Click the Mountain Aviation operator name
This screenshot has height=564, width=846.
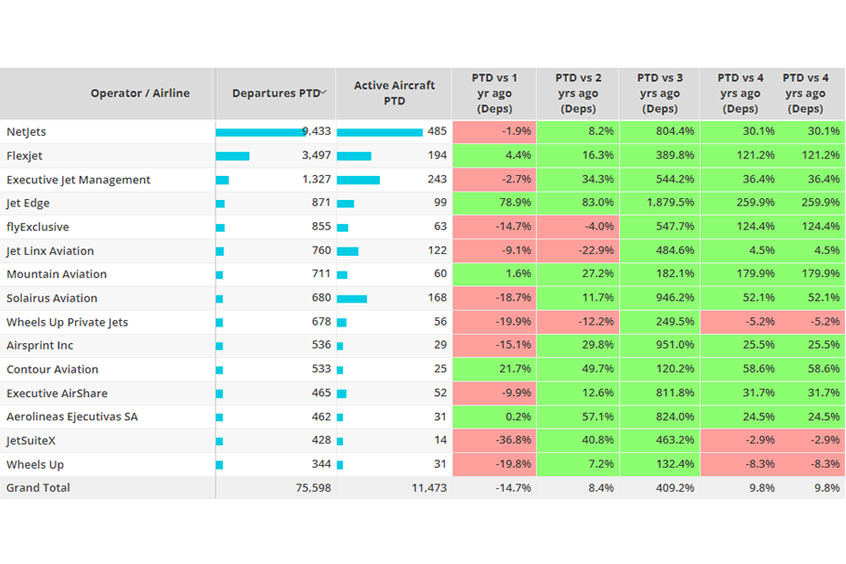pyautogui.click(x=56, y=274)
